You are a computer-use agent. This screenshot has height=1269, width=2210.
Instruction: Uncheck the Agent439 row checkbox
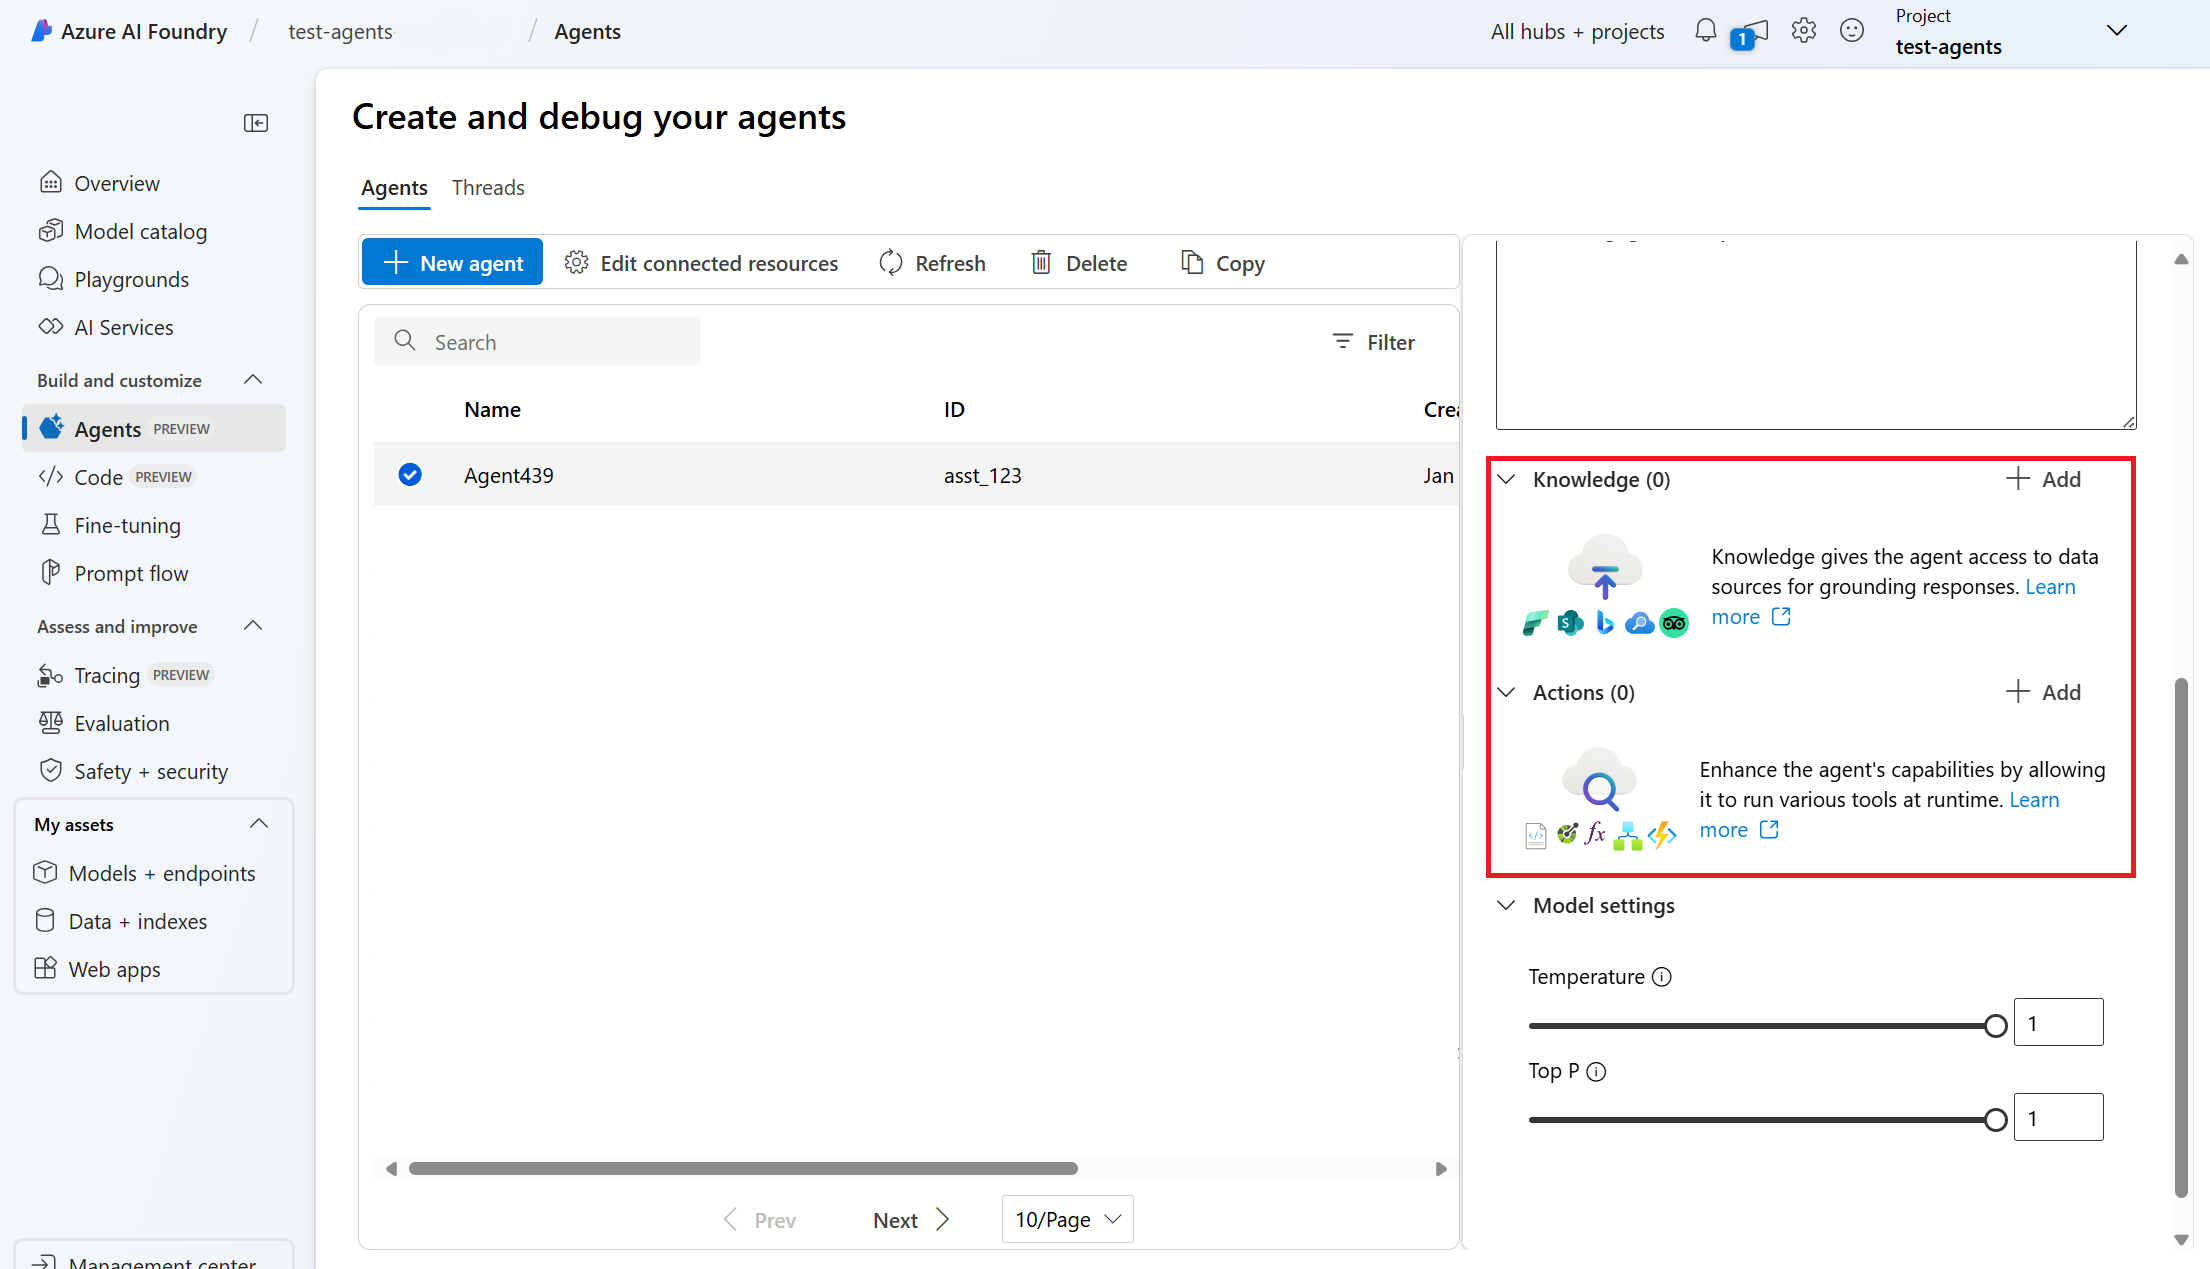[x=410, y=475]
